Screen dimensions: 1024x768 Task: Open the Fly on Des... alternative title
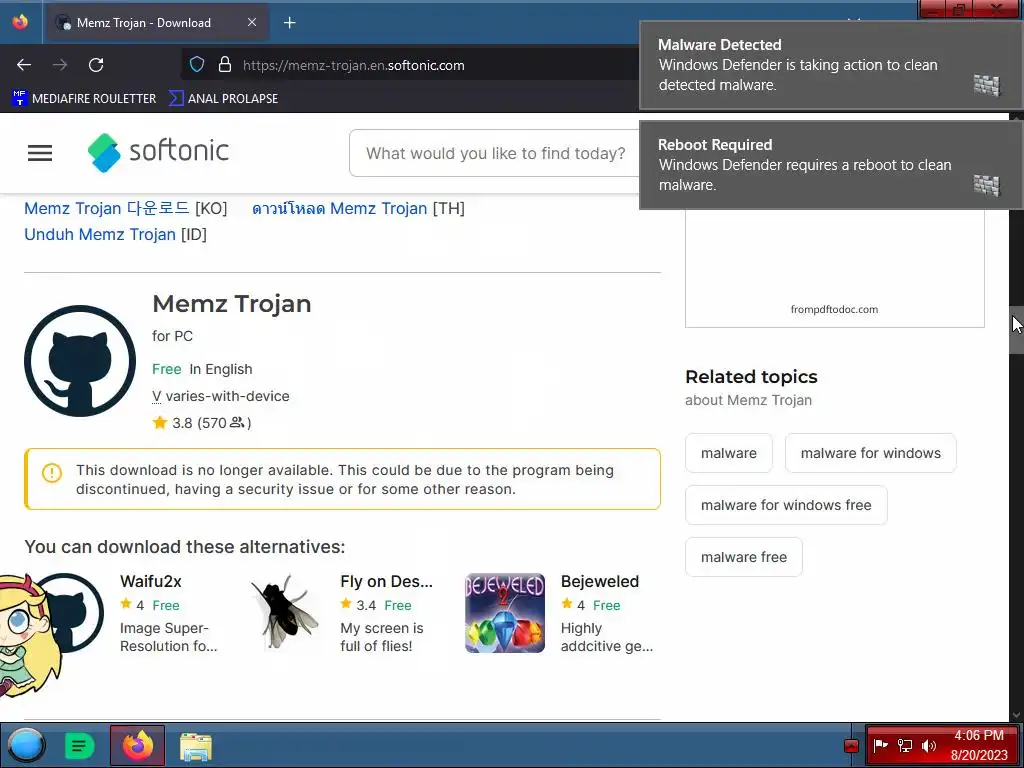click(386, 581)
